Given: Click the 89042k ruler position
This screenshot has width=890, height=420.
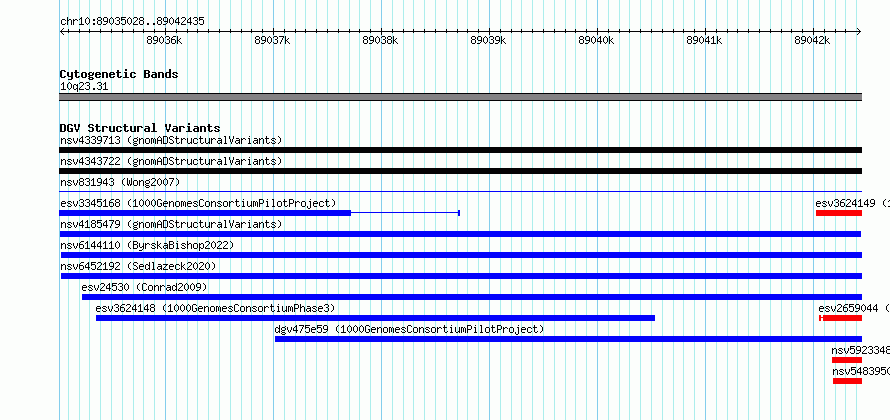Looking at the screenshot, I should 812,40.
